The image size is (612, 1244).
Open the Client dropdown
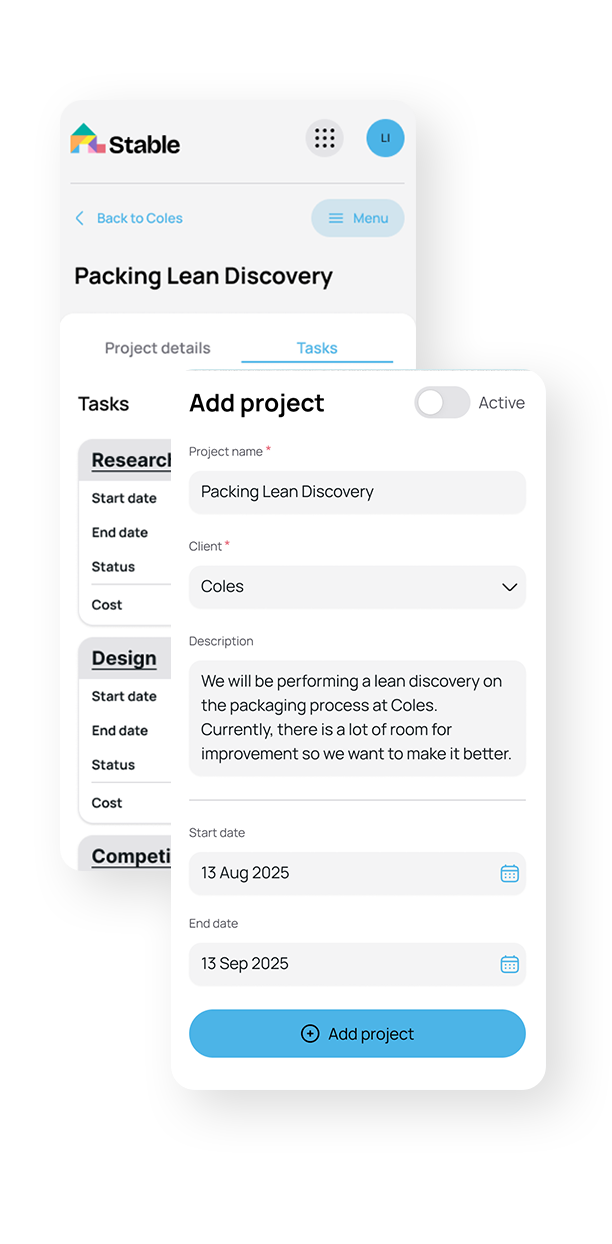(x=357, y=587)
